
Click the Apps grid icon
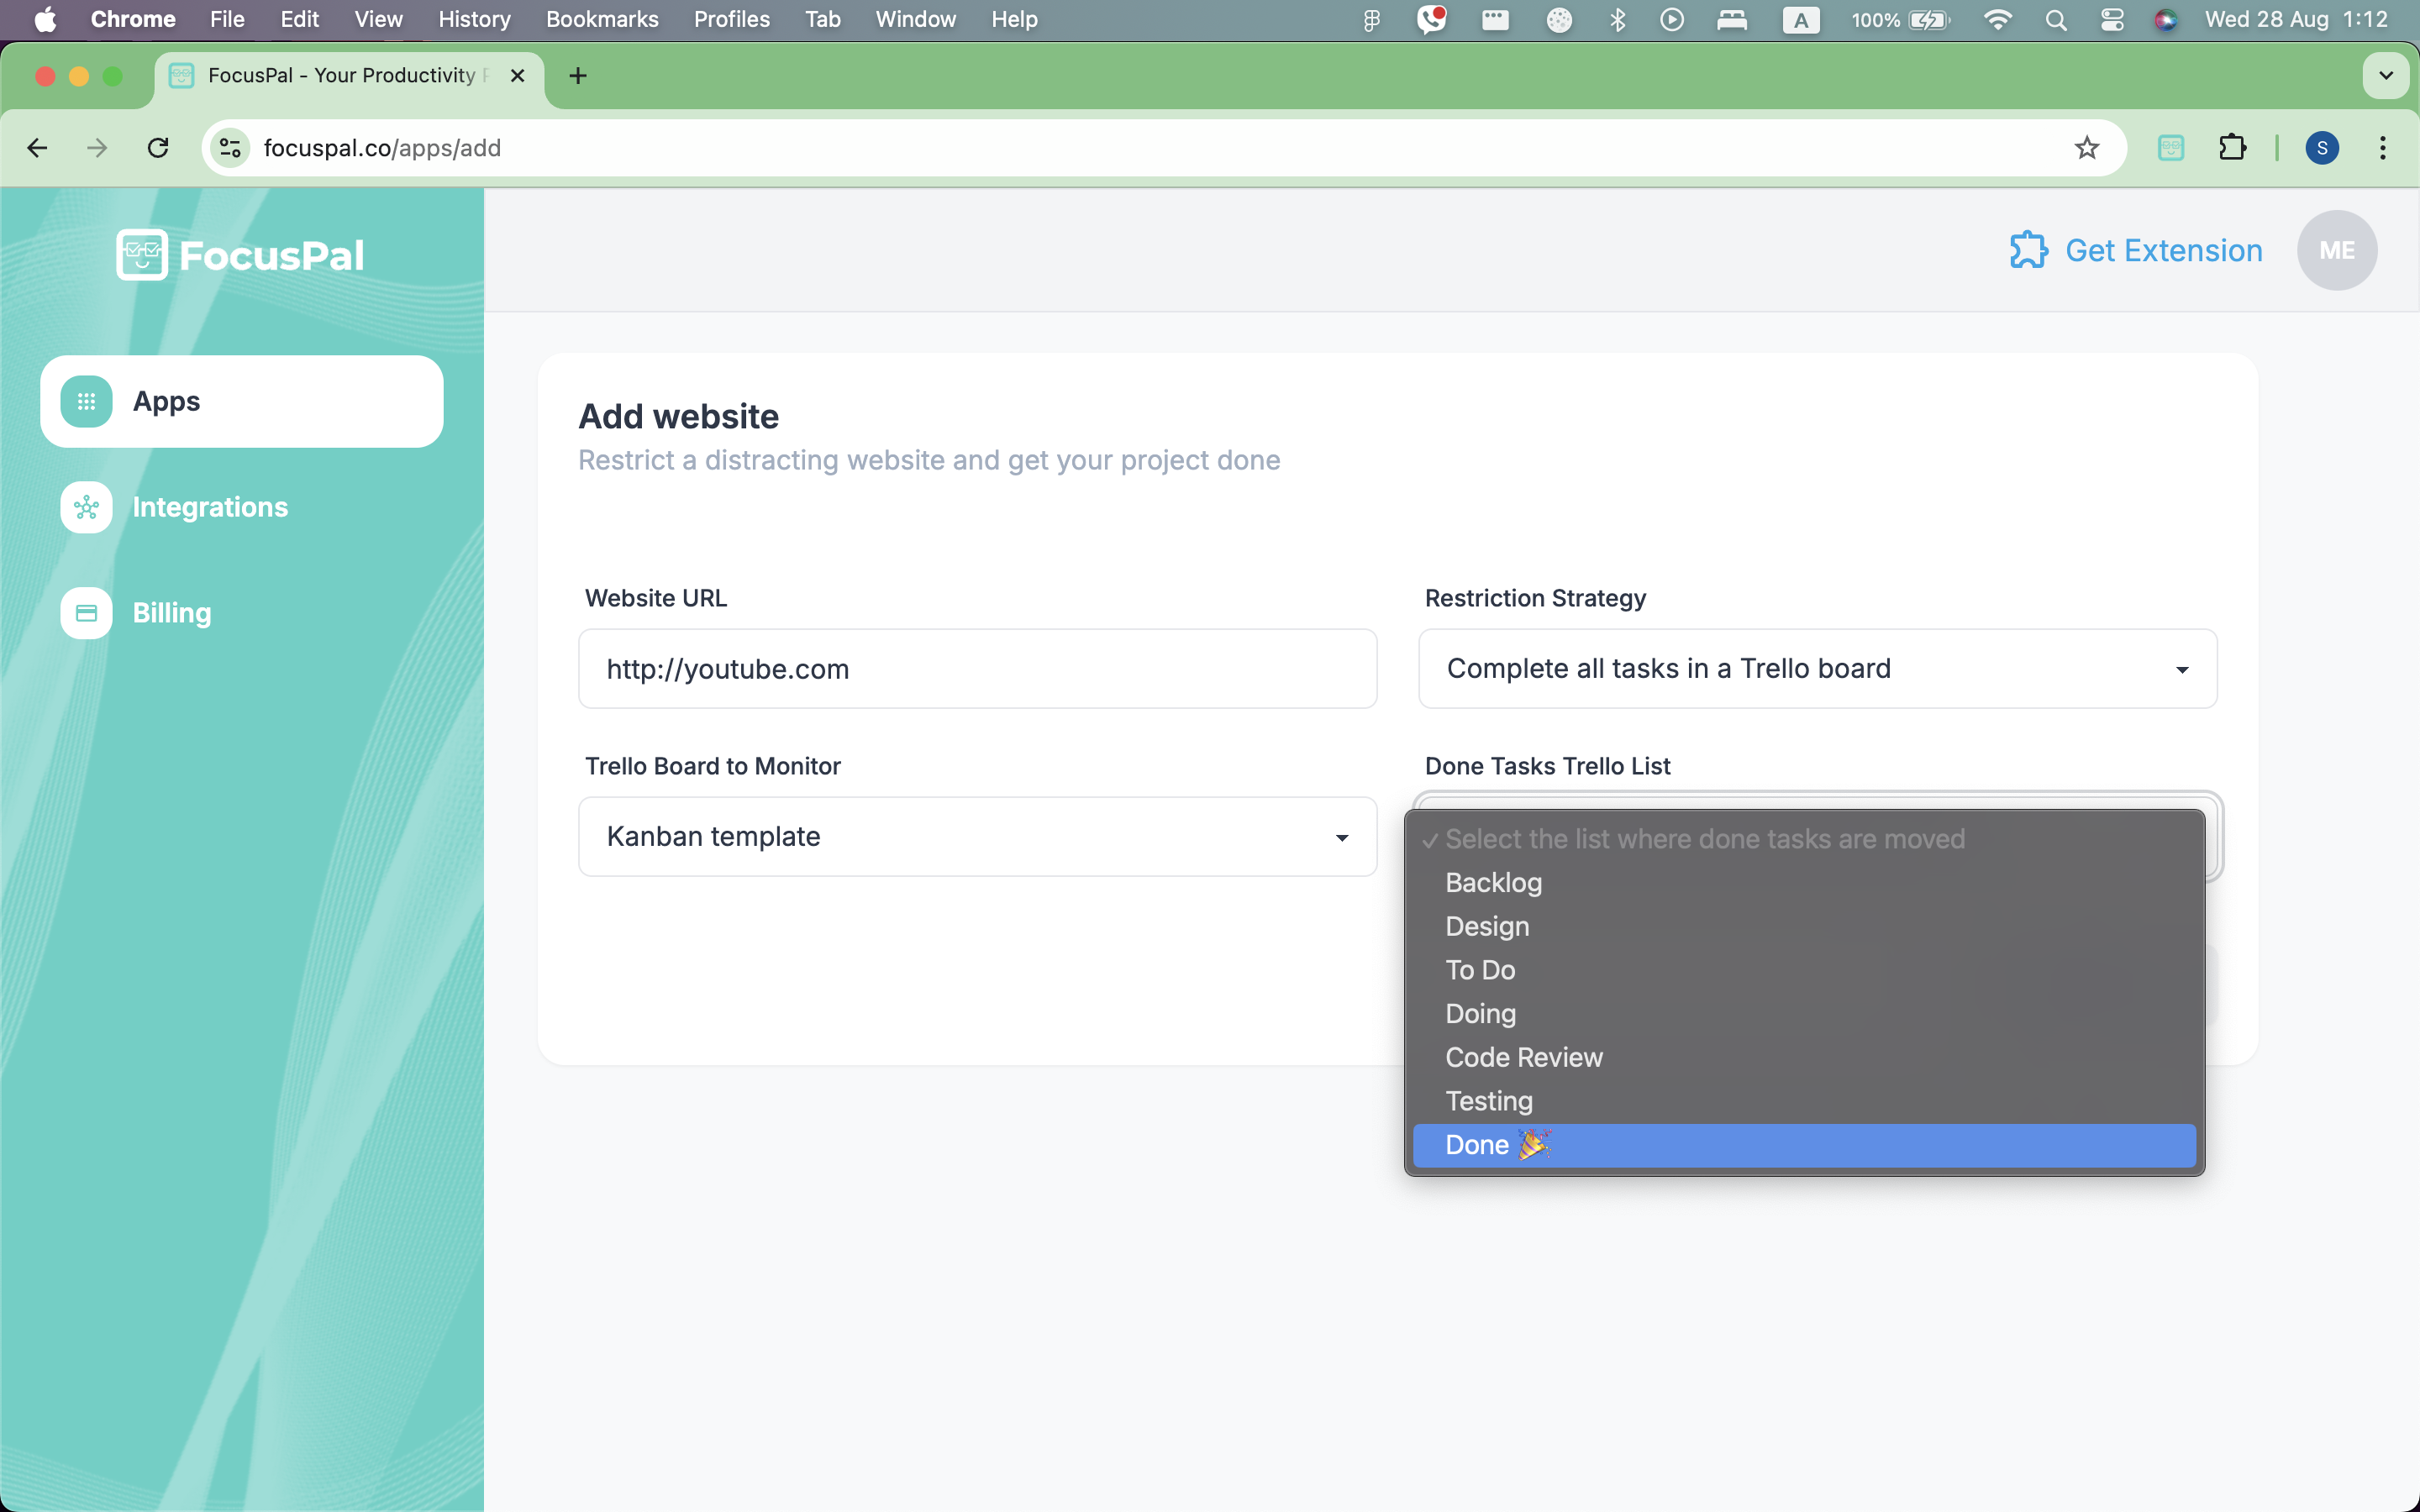[86, 401]
